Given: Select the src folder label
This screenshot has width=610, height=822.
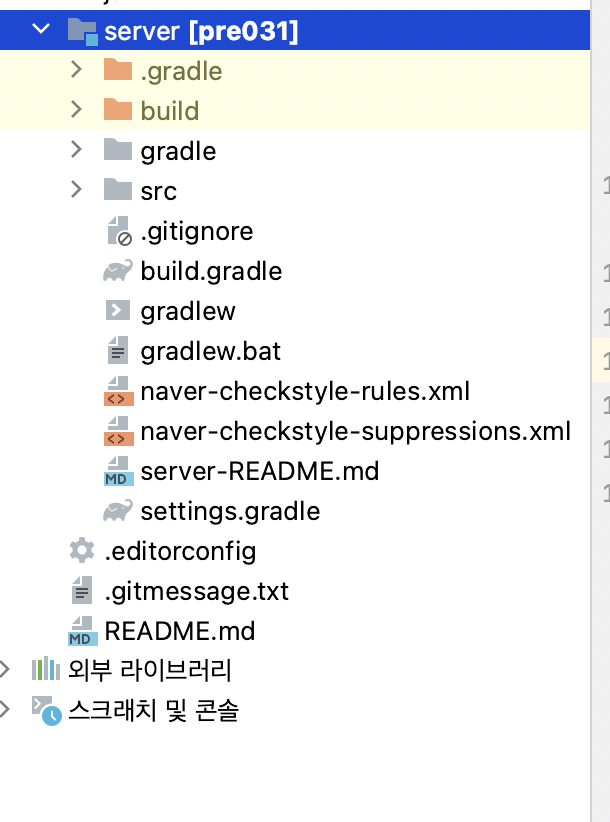Looking at the screenshot, I should point(158,191).
